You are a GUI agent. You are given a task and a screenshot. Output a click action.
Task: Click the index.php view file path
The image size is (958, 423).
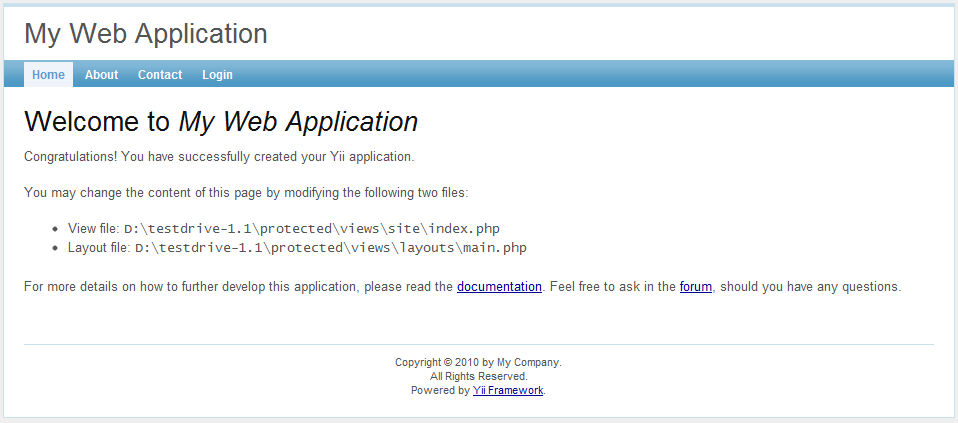[310, 229]
